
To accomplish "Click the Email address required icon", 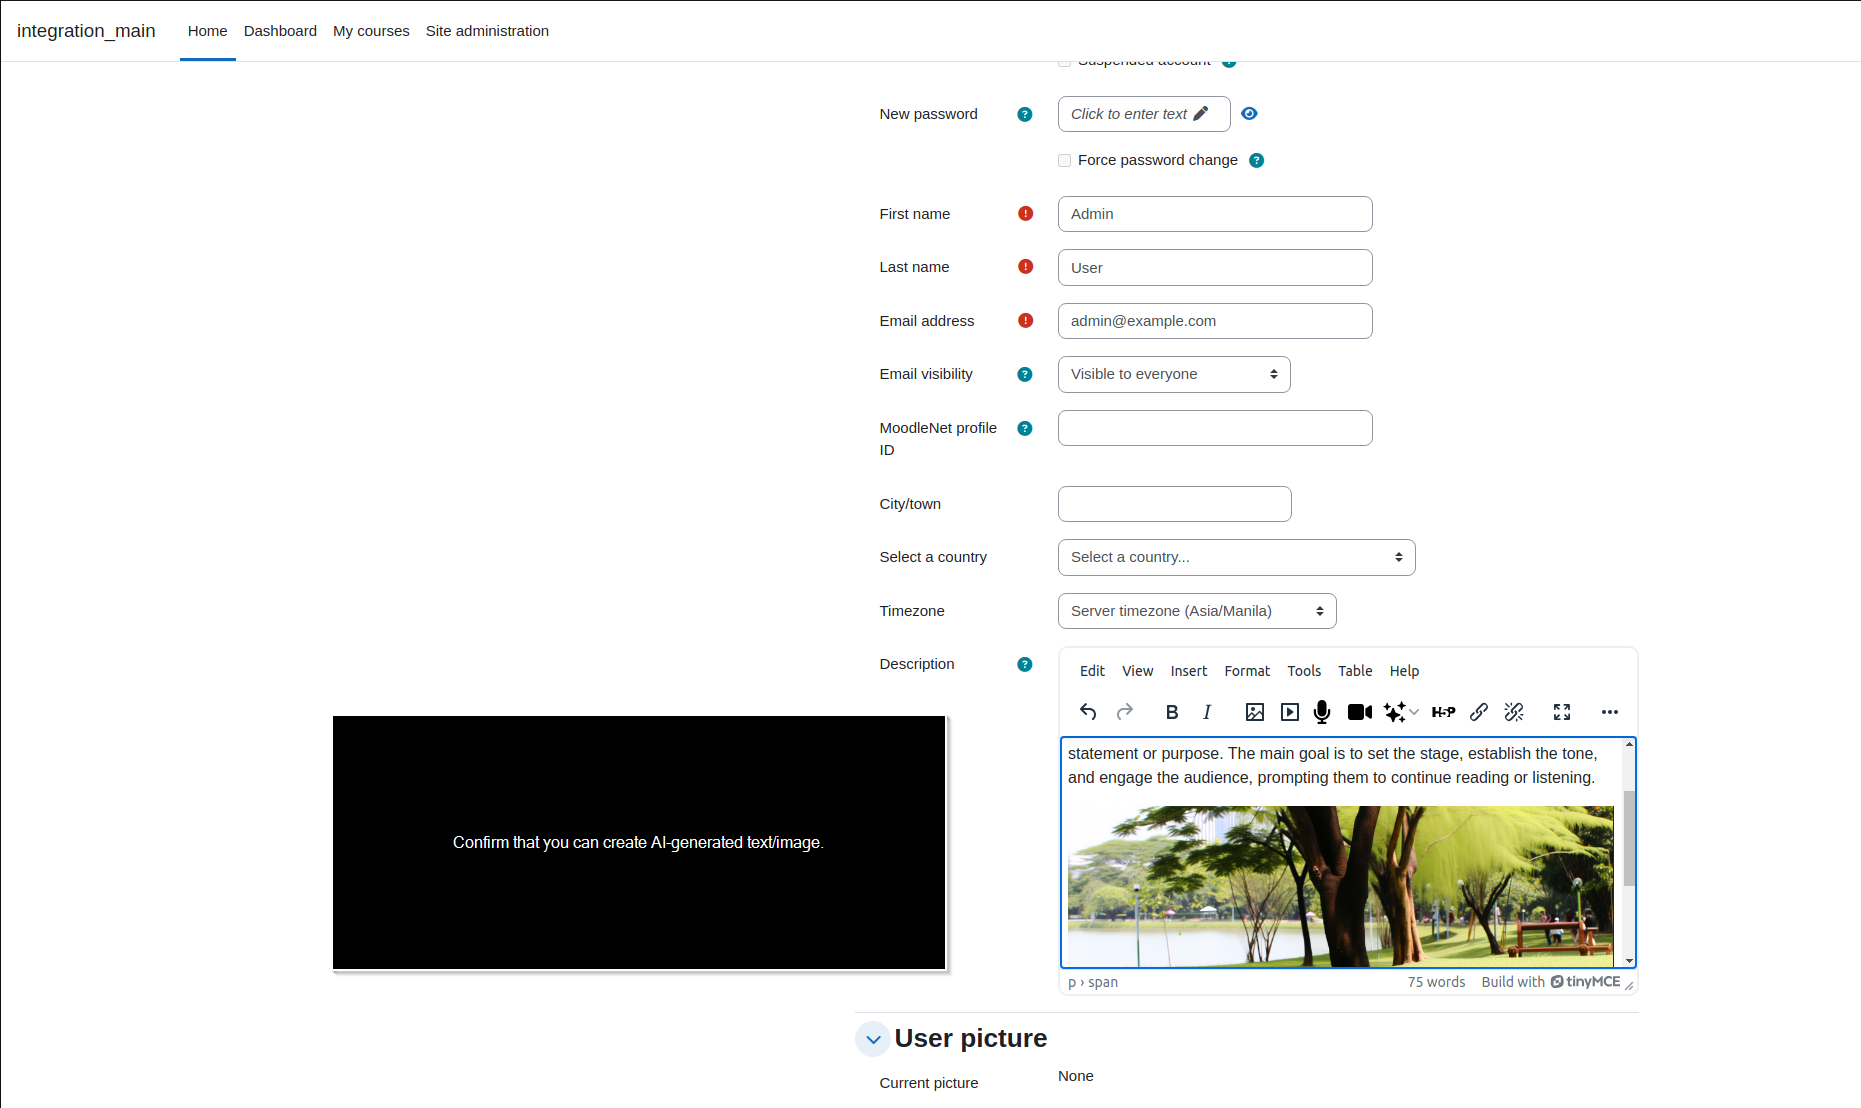I will tap(1026, 320).
